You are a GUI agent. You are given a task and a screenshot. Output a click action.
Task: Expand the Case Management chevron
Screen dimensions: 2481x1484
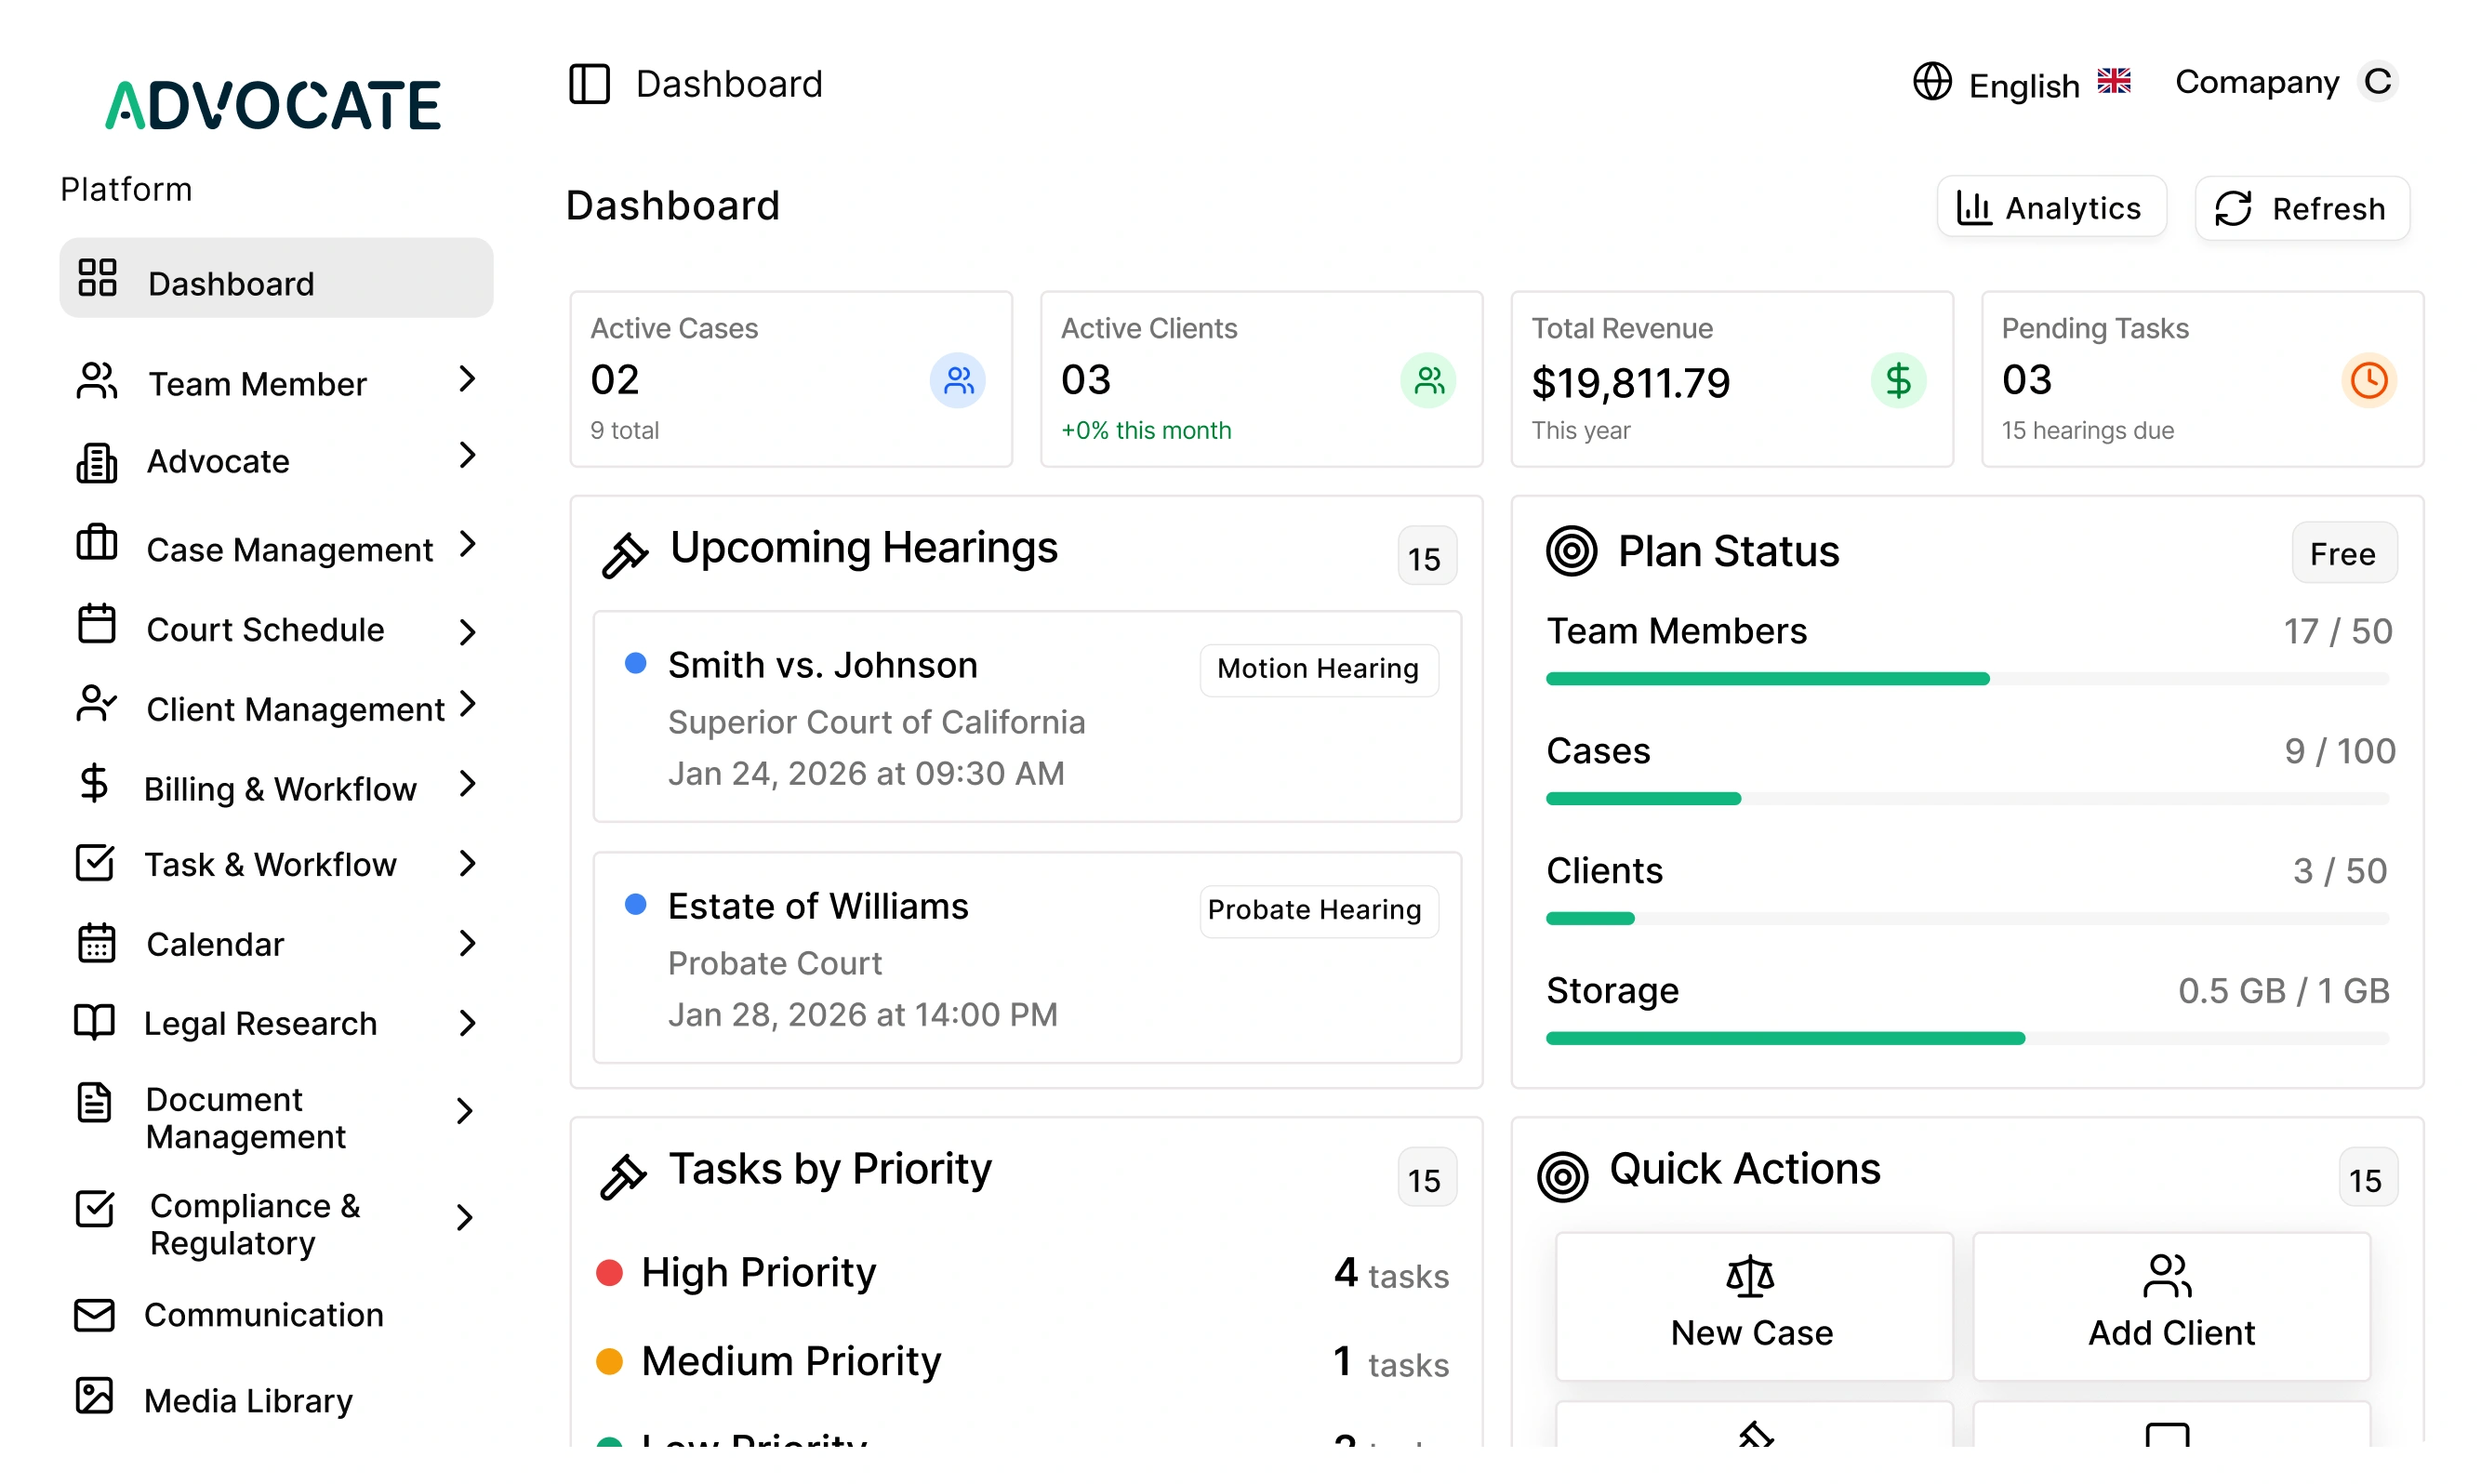466,545
